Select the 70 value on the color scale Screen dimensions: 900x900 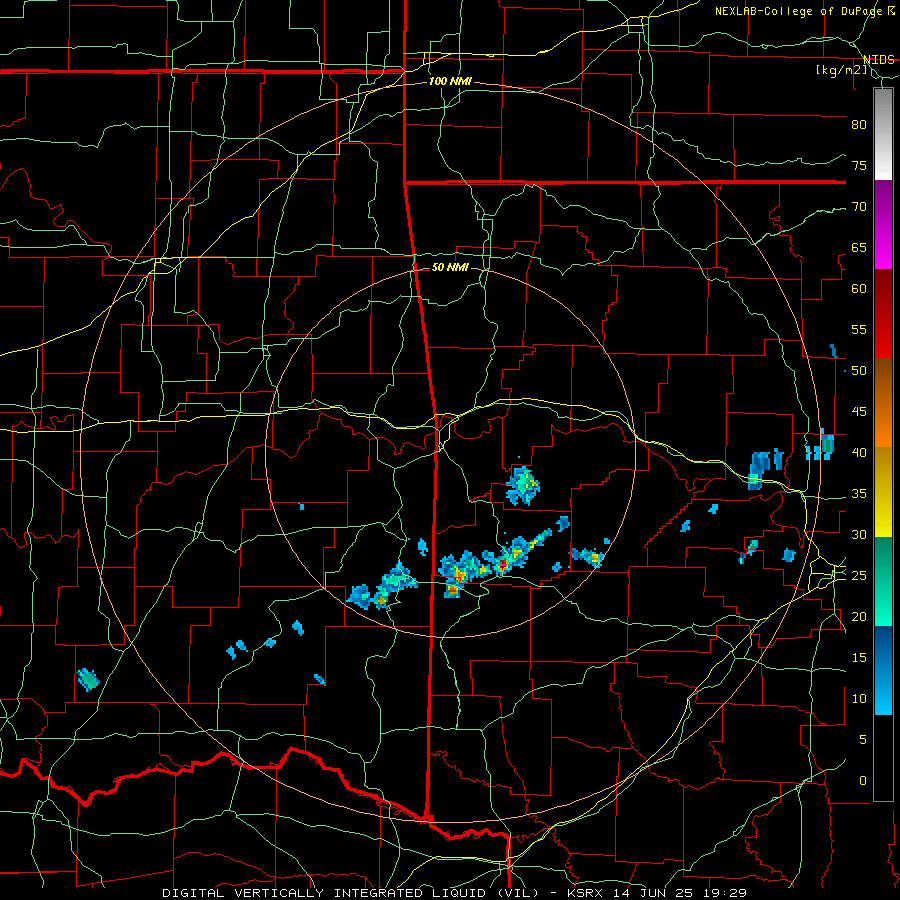pos(859,207)
